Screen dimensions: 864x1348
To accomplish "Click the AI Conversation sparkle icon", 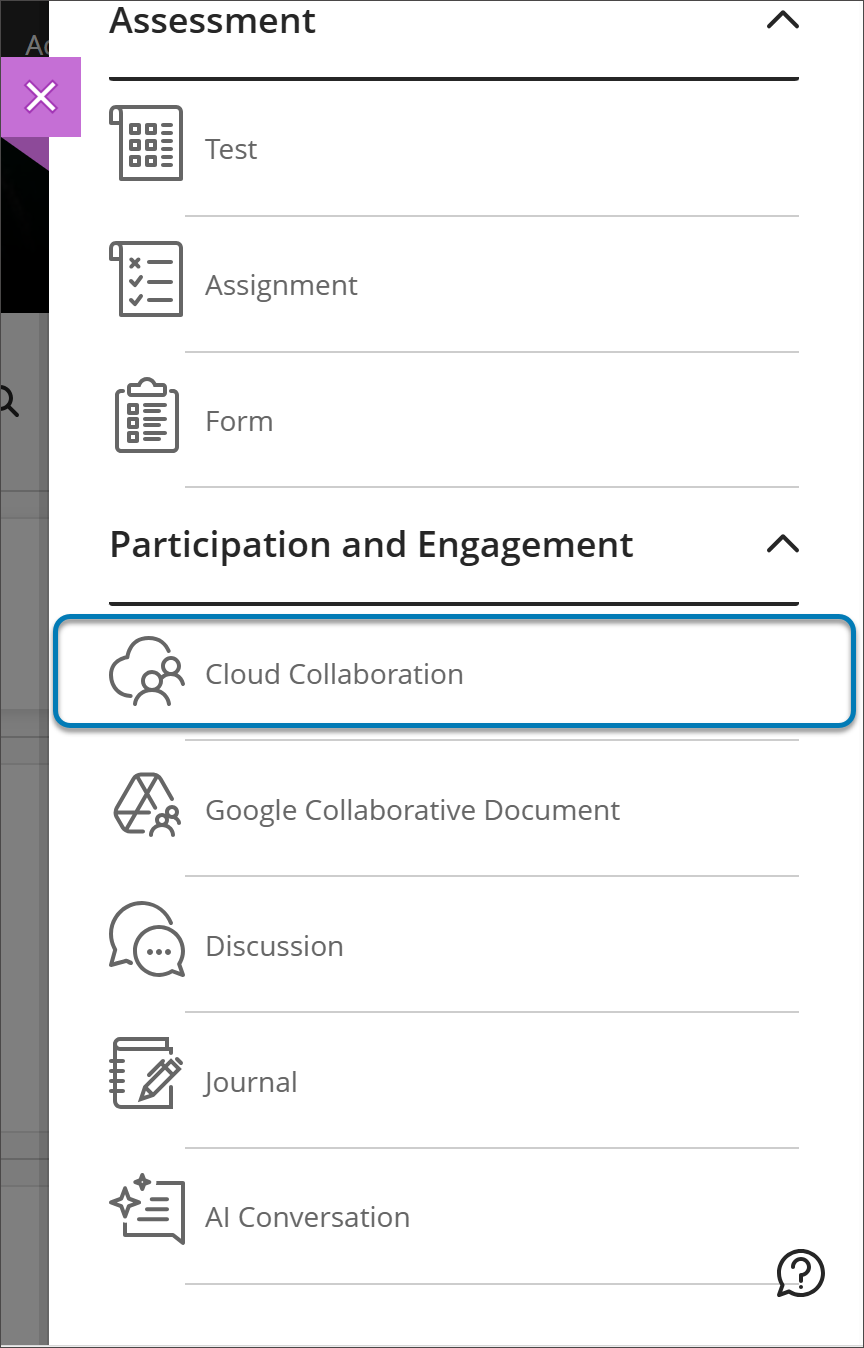I will (x=146, y=1213).
